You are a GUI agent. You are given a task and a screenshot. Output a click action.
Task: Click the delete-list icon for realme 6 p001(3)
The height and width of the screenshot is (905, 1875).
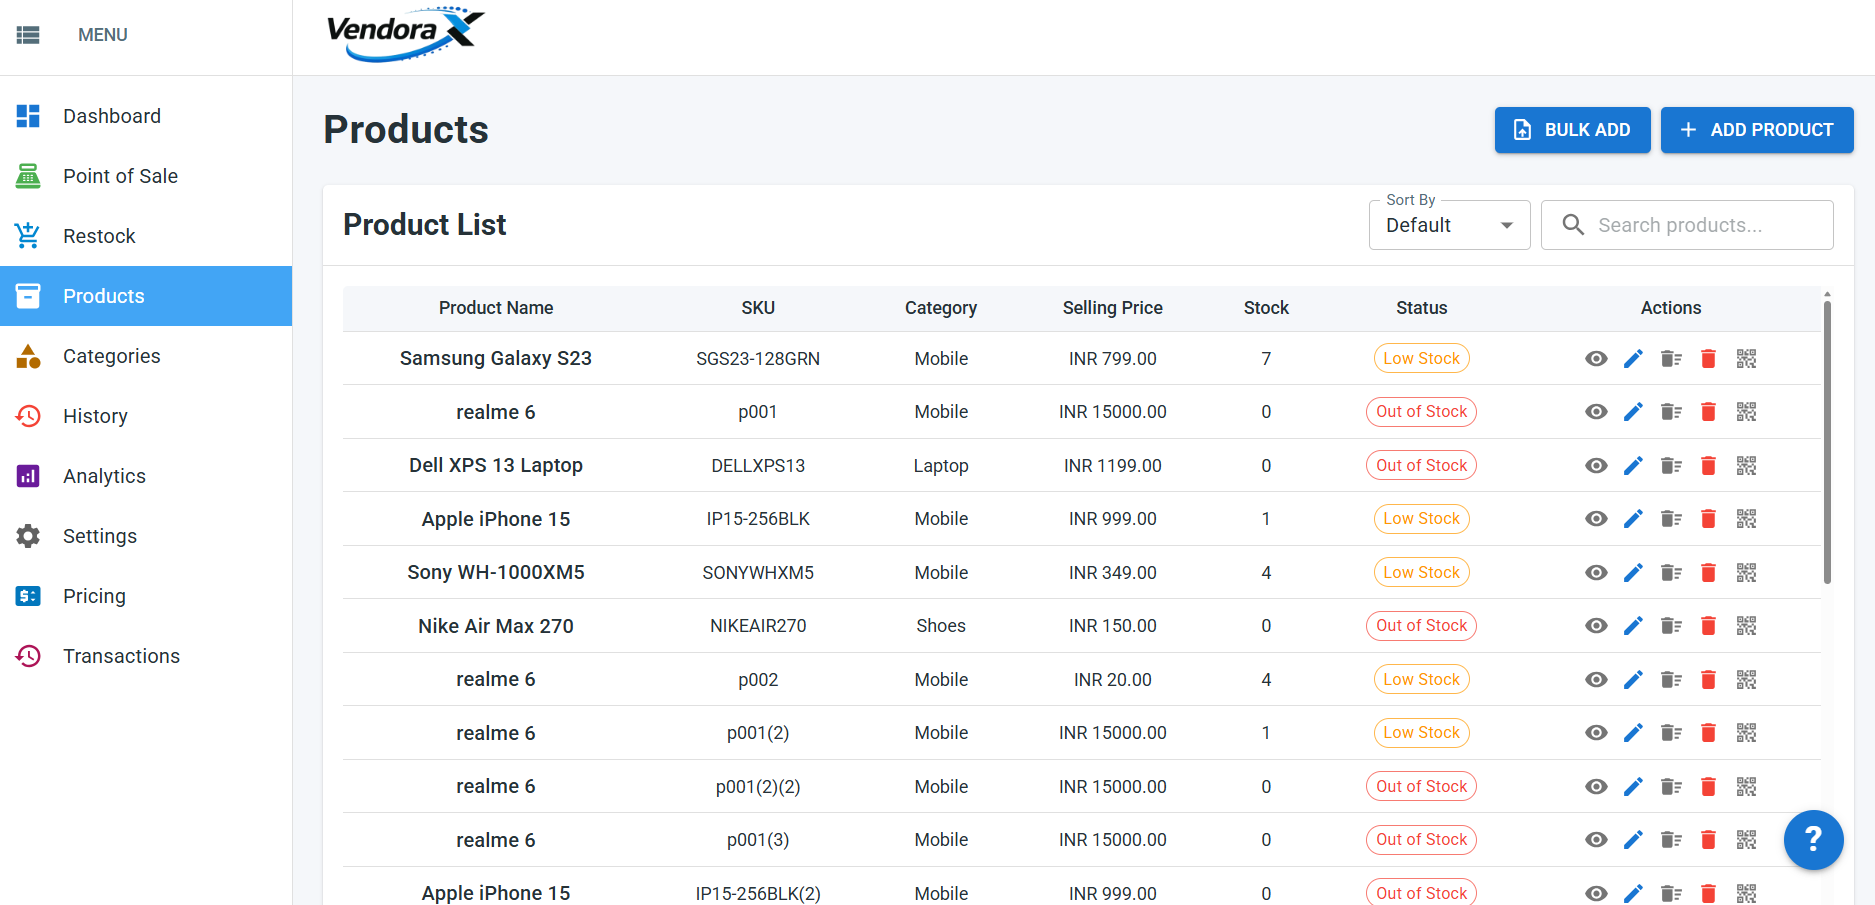point(1671,840)
